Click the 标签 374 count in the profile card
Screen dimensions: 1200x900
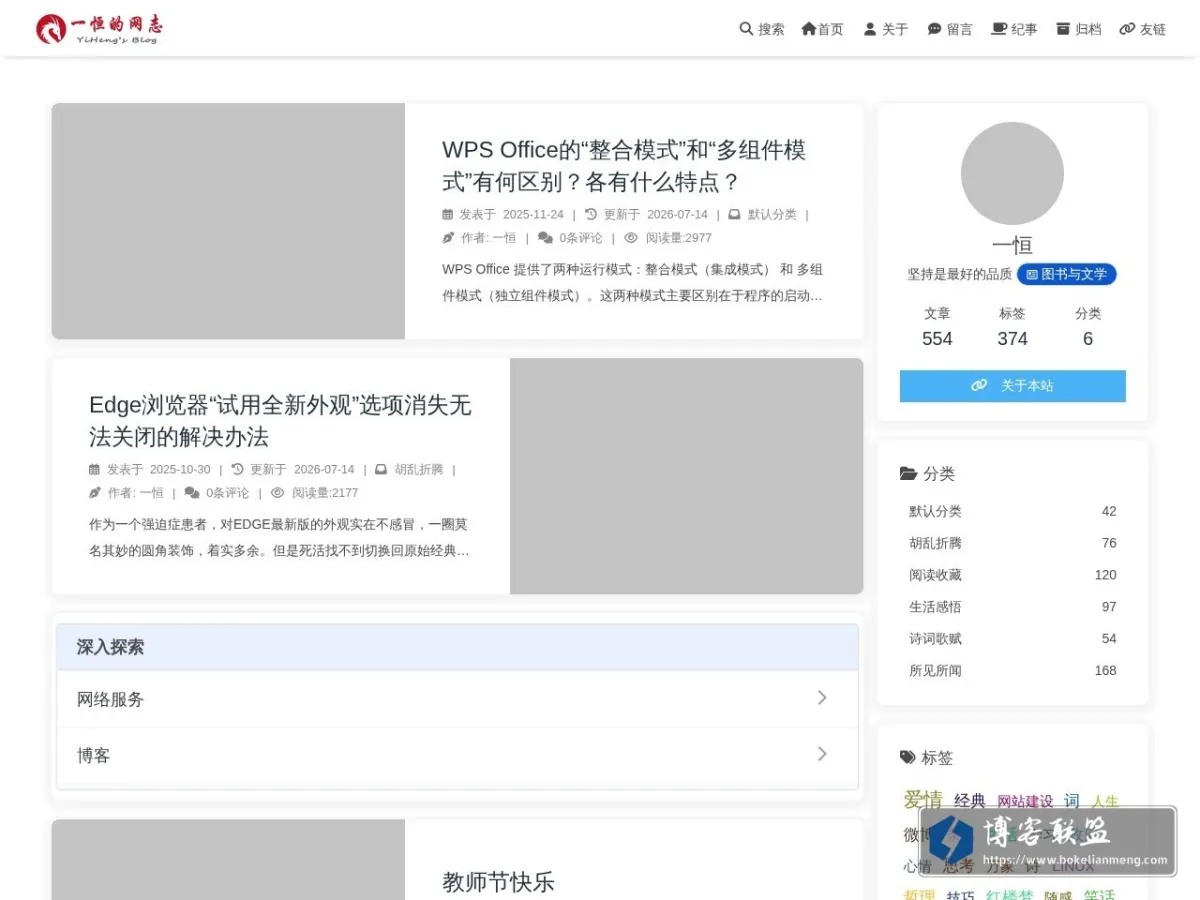[x=1012, y=327]
